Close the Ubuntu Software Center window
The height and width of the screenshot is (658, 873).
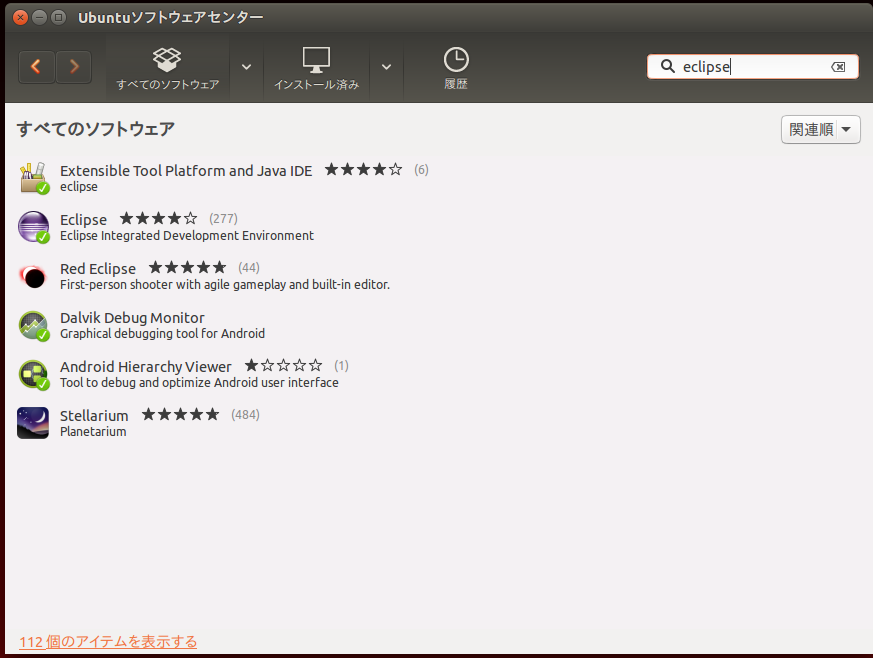(21, 18)
